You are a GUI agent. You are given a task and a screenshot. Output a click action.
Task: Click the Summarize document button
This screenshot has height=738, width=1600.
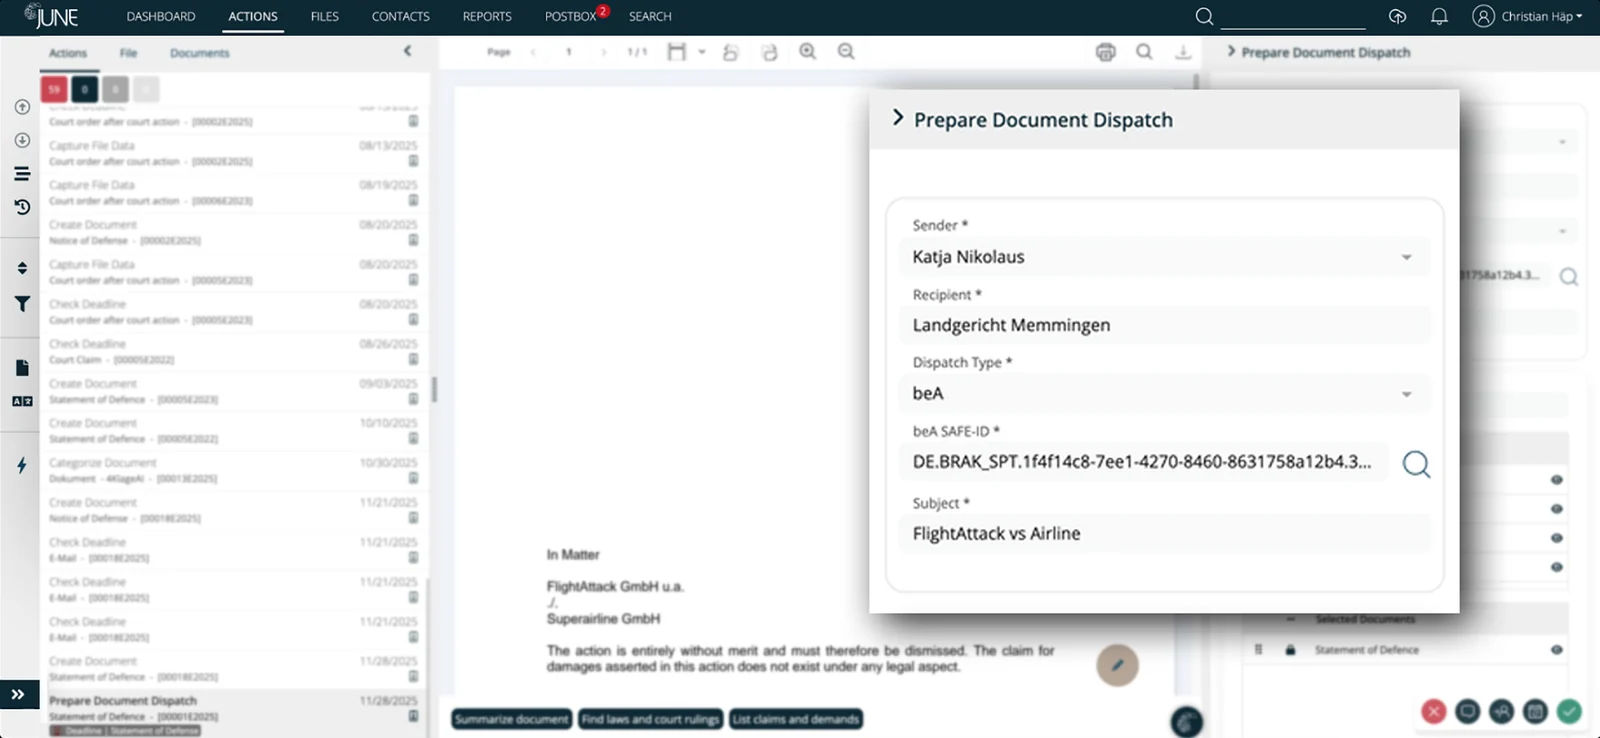pyautogui.click(x=512, y=719)
